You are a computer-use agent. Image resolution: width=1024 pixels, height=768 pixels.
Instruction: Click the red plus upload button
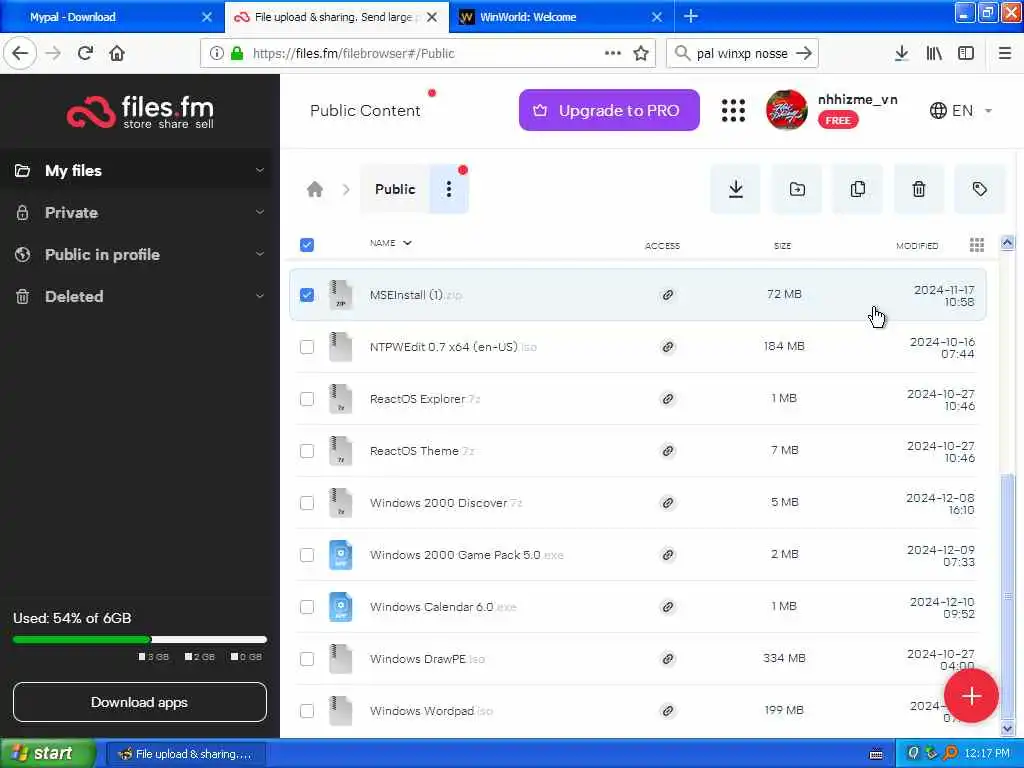970,696
